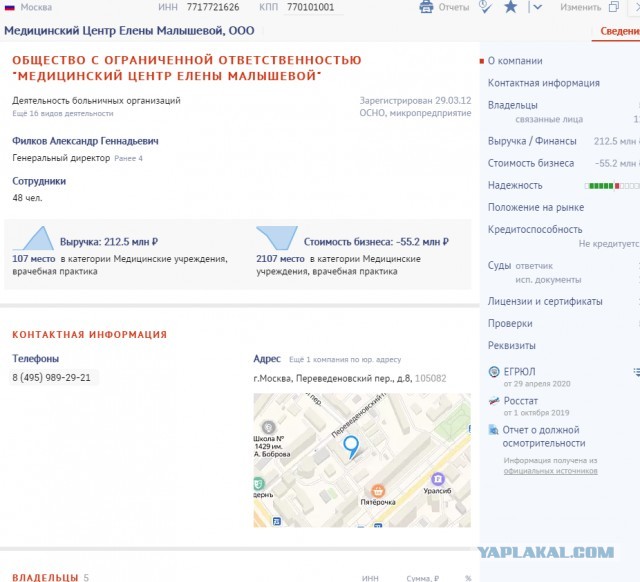
Task: Go to Владельцы in the sidebar
Action: tap(513, 105)
